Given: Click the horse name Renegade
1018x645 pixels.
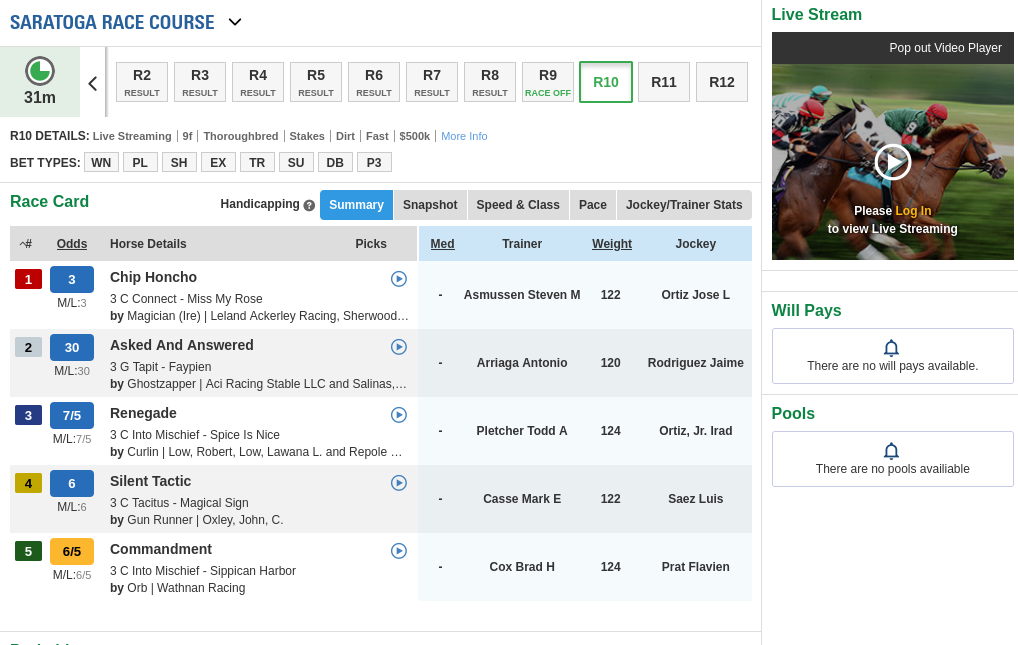Looking at the screenshot, I should click(x=143, y=414).
